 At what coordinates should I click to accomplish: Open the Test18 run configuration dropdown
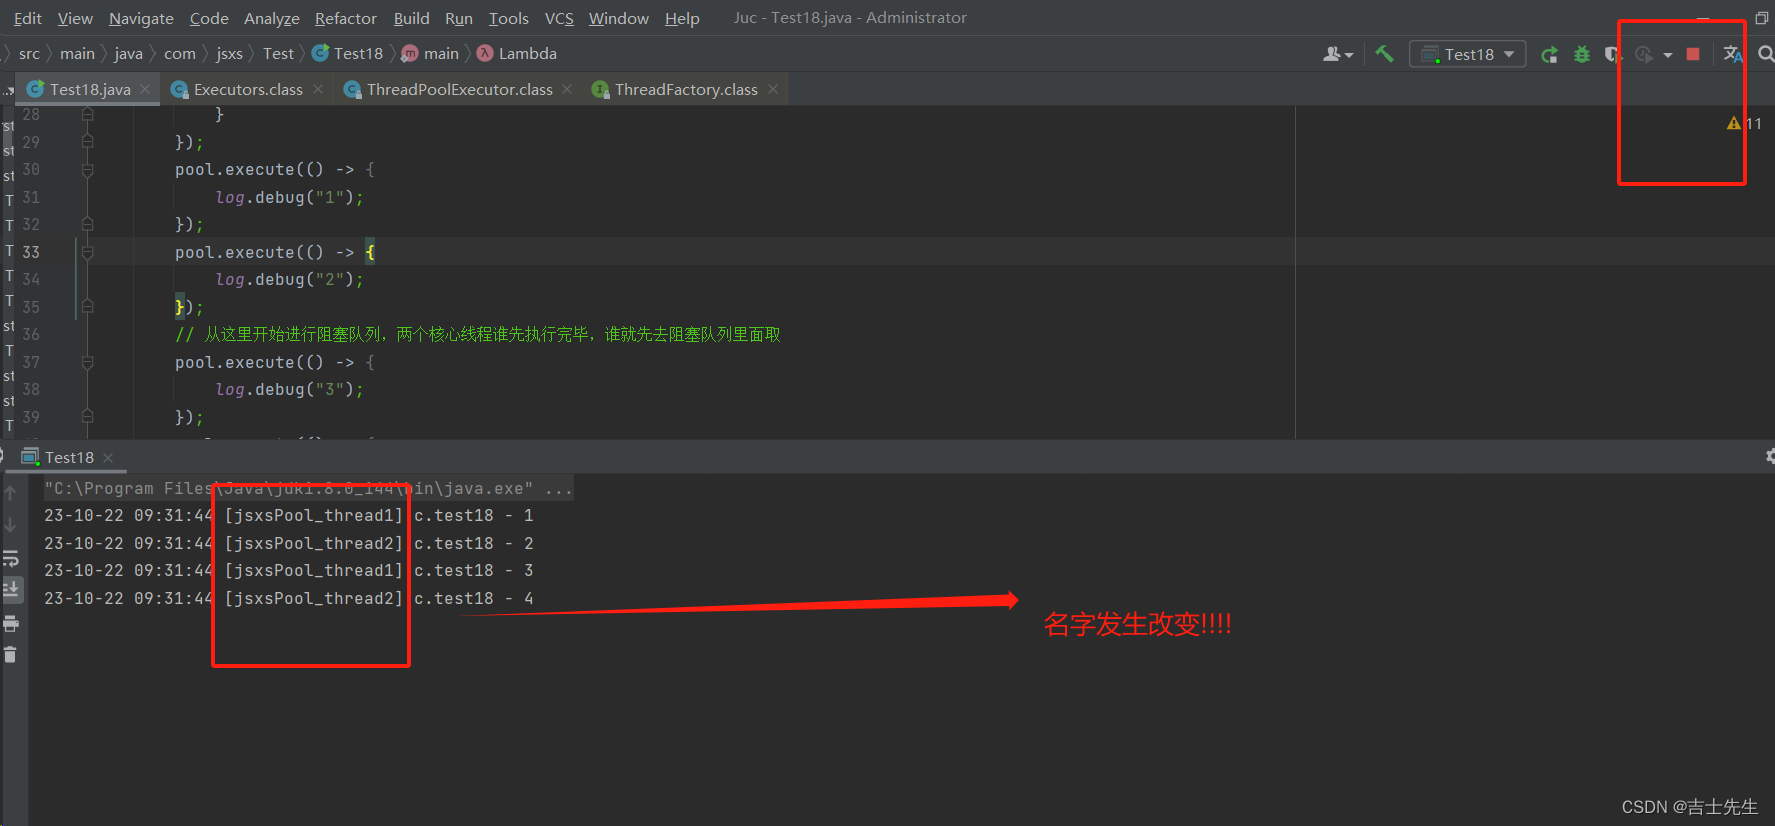coord(1468,54)
